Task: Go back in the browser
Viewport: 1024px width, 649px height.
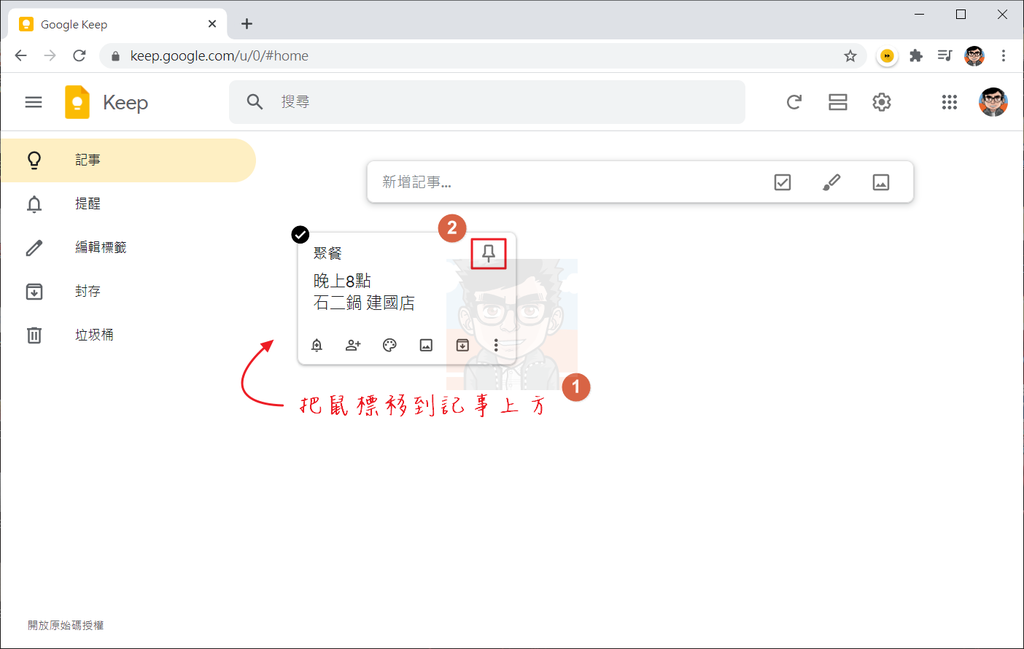Action: pyautogui.click(x=21, y=55)
